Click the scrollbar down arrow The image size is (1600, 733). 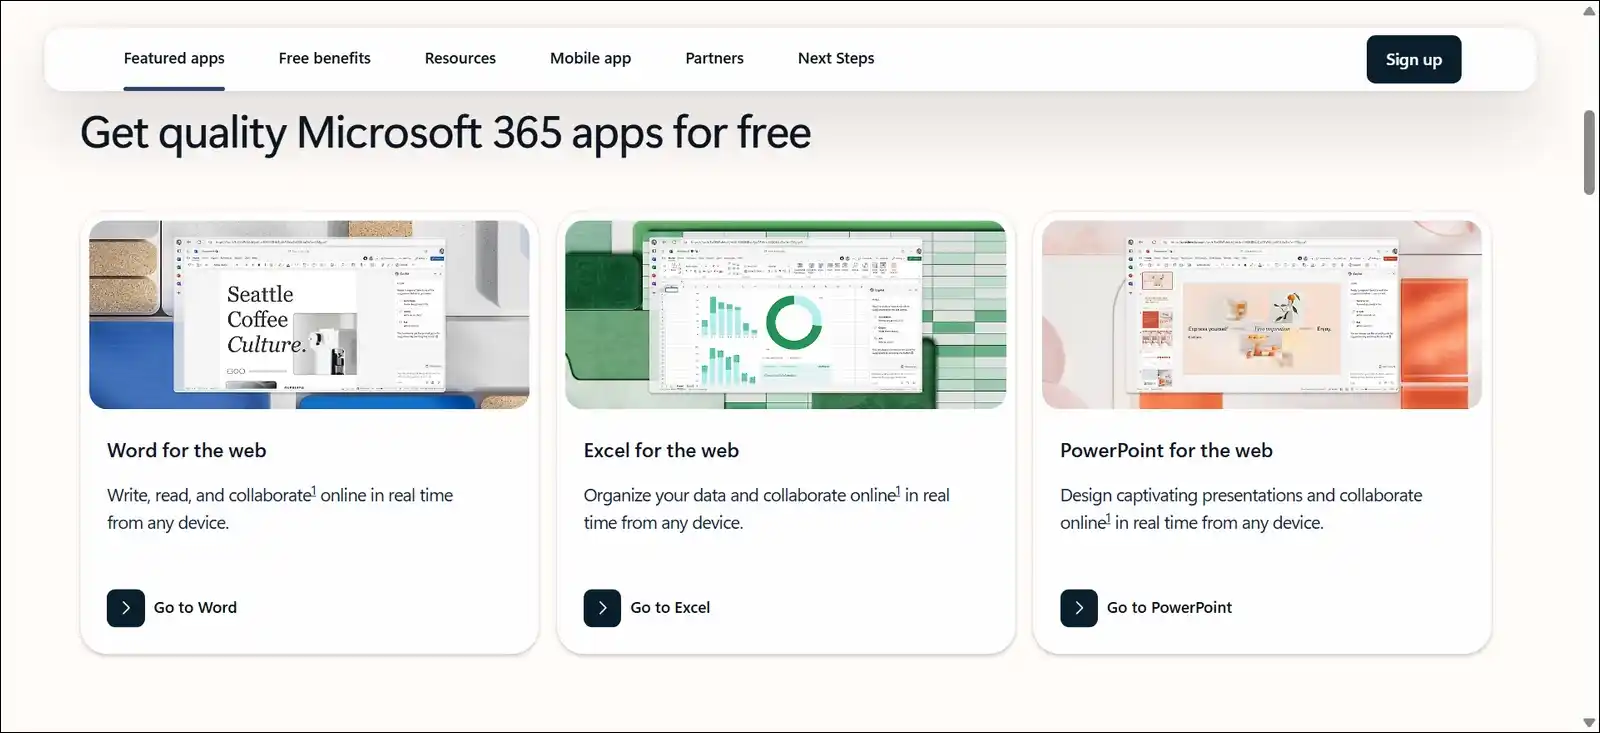tap(1589, 722)
